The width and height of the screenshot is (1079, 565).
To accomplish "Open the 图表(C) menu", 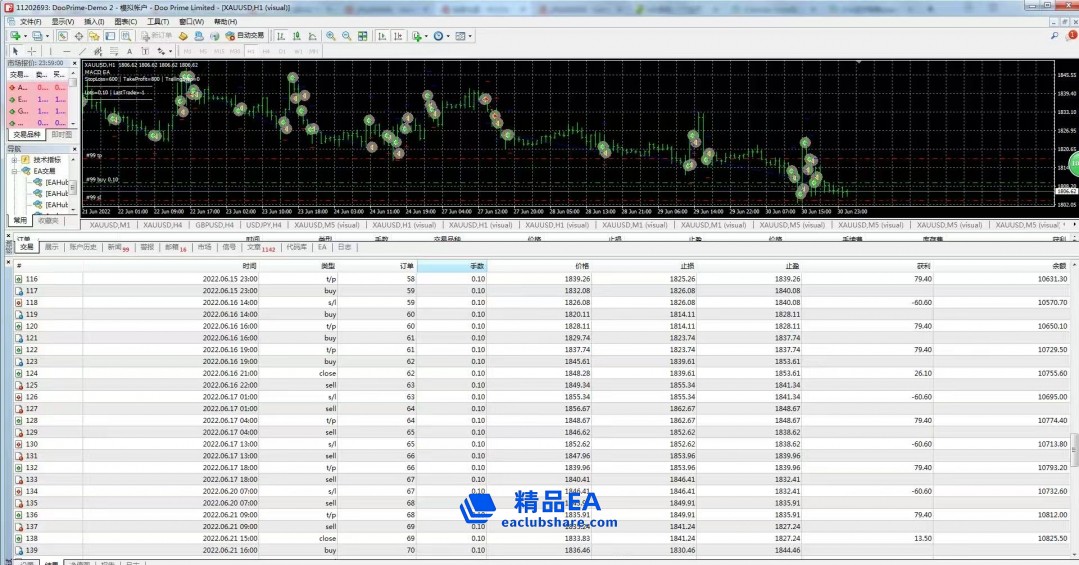I will [126, 21].
